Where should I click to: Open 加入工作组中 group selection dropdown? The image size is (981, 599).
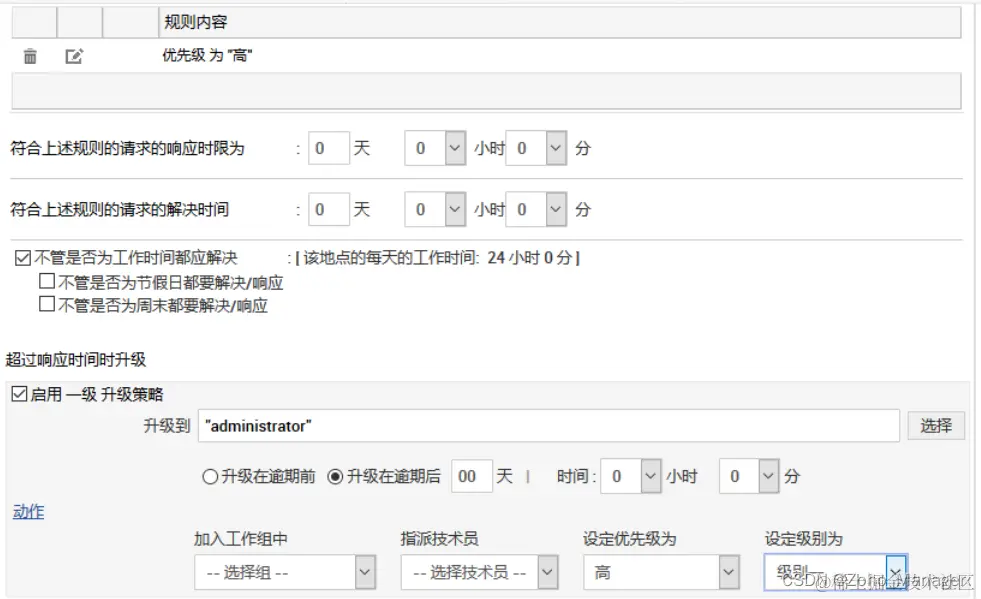285,572
